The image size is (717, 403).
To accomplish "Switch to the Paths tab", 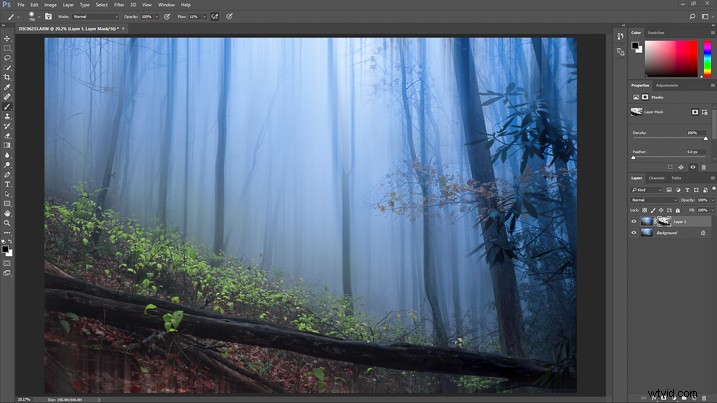I will 676,178.
